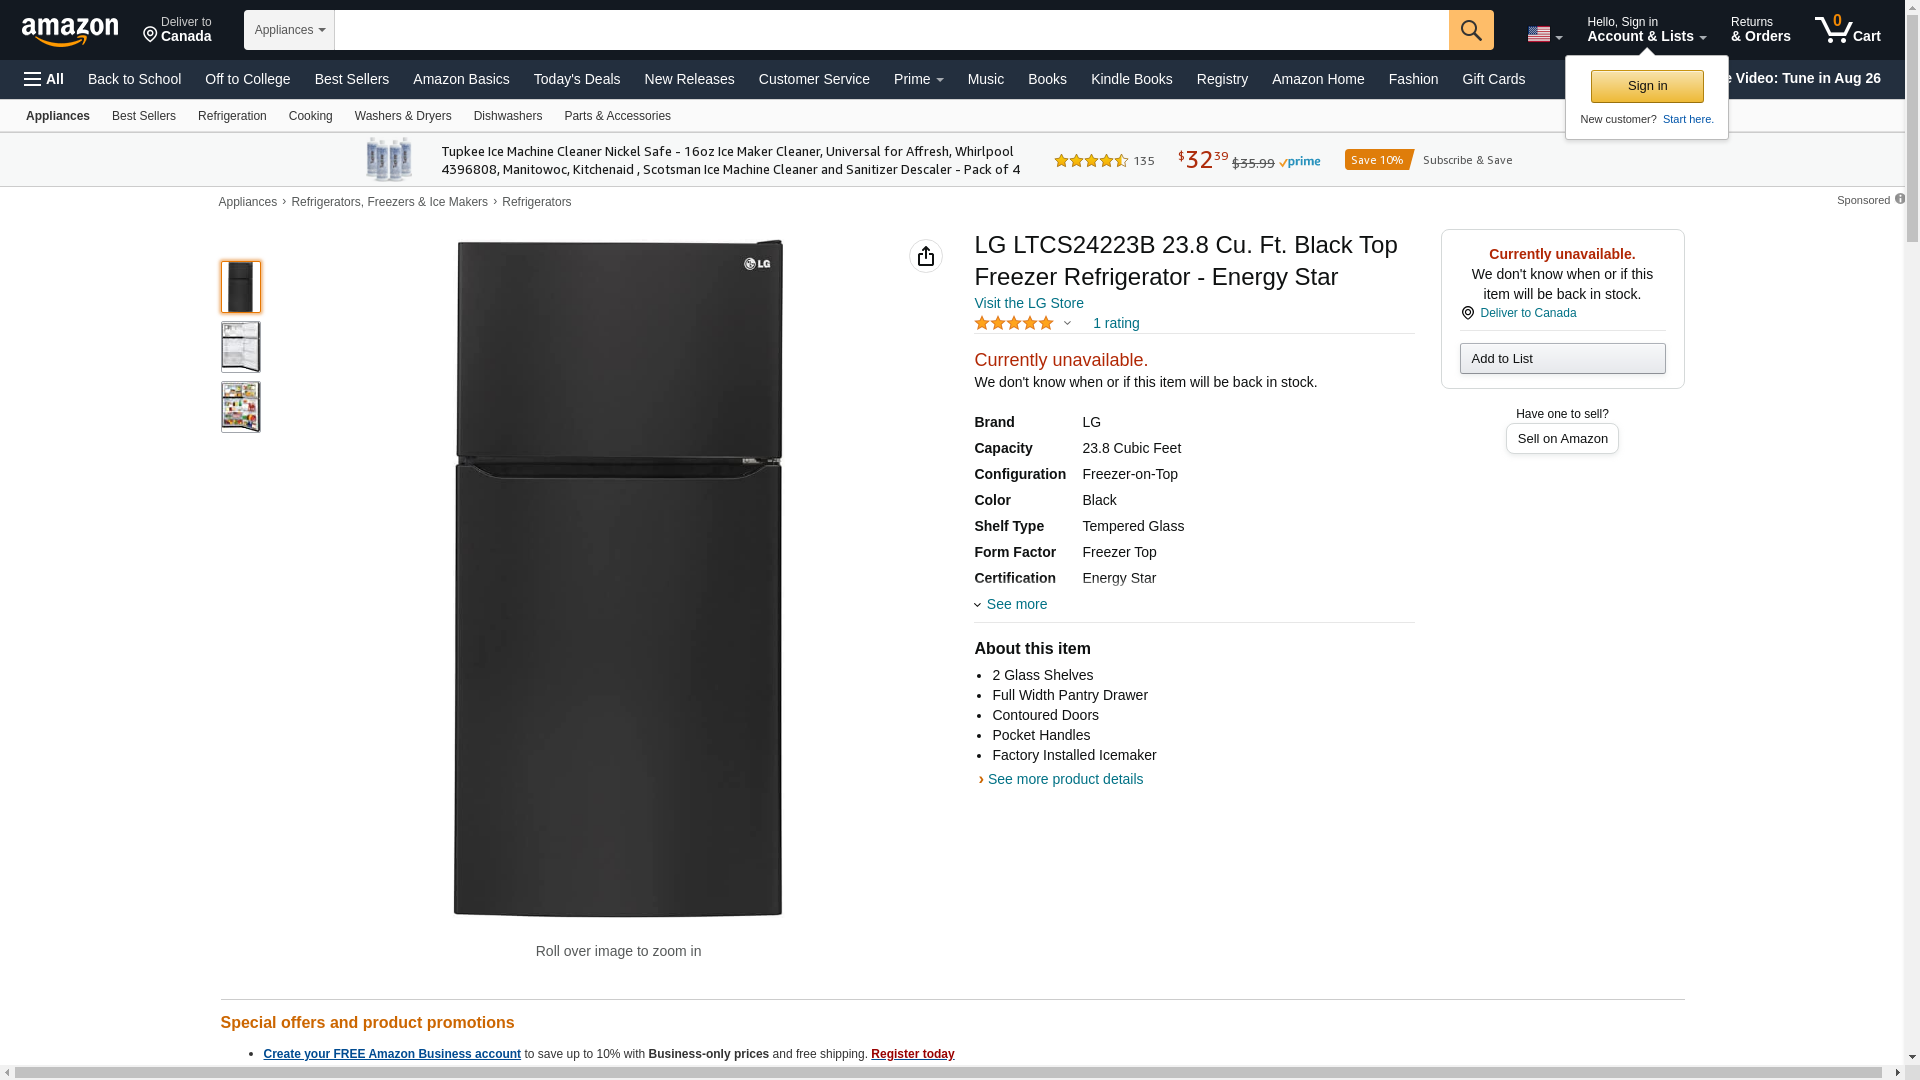Screen dimensions: 1920x1080
Task: Select the open refrigerator interior thumbnail
Action: pos(240,347)
